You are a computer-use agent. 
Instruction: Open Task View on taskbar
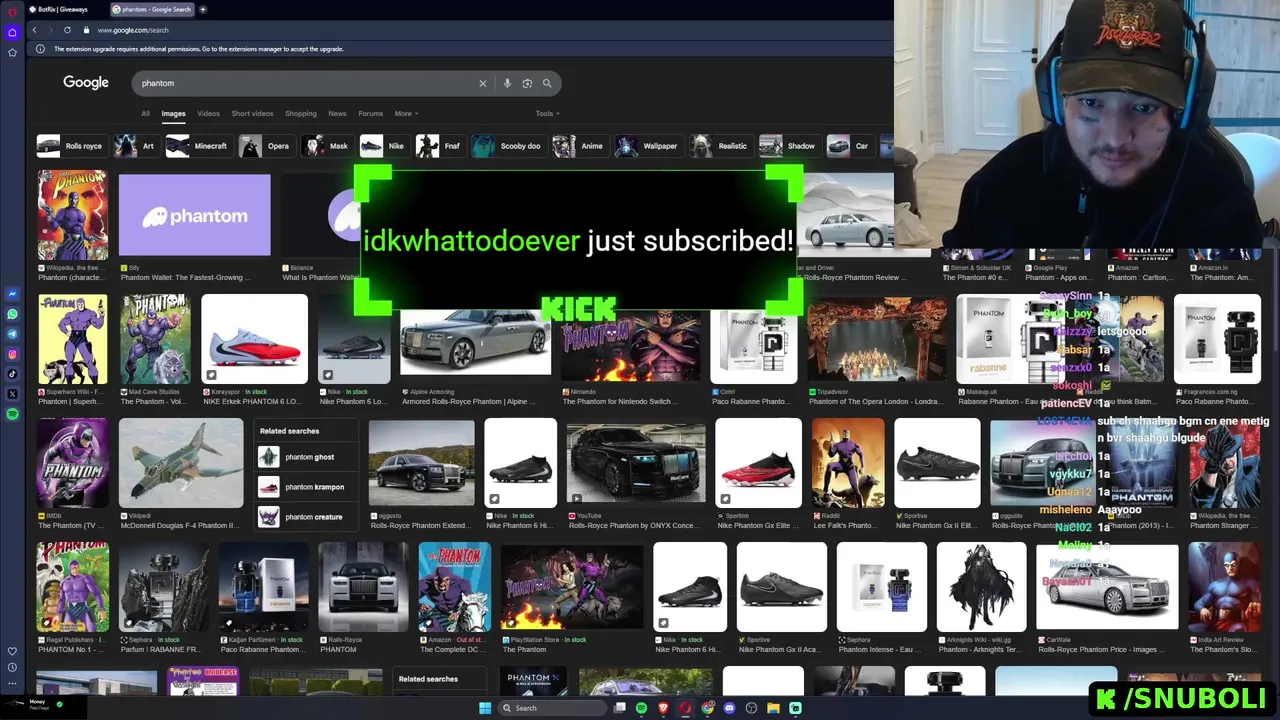click(x=620, y=708)
